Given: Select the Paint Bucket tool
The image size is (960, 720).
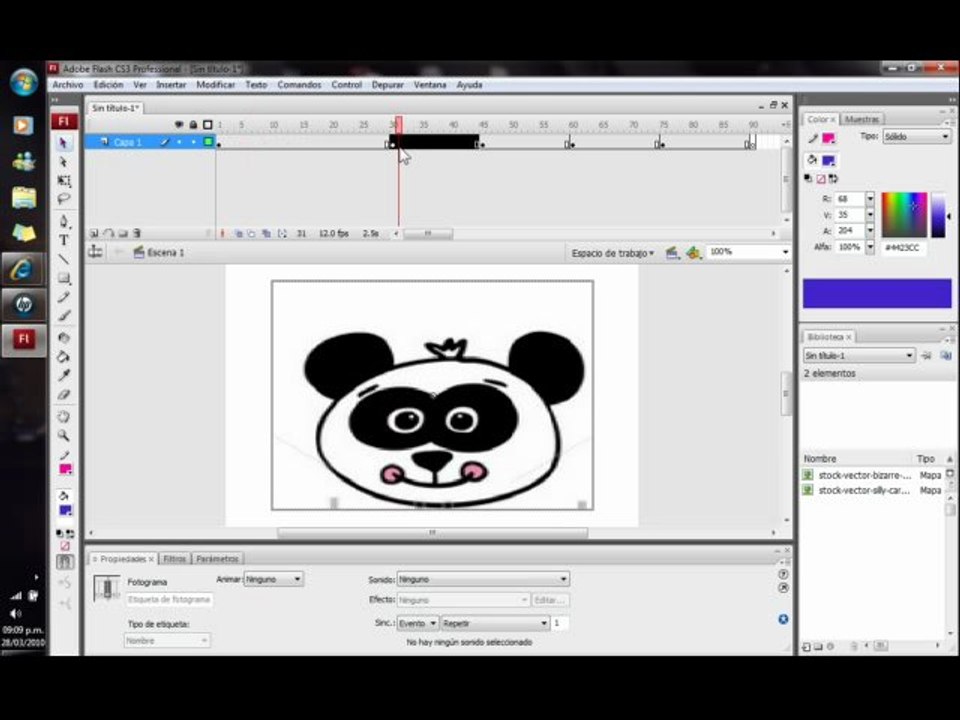Looking at the screenshot, I should pos(63,356).
